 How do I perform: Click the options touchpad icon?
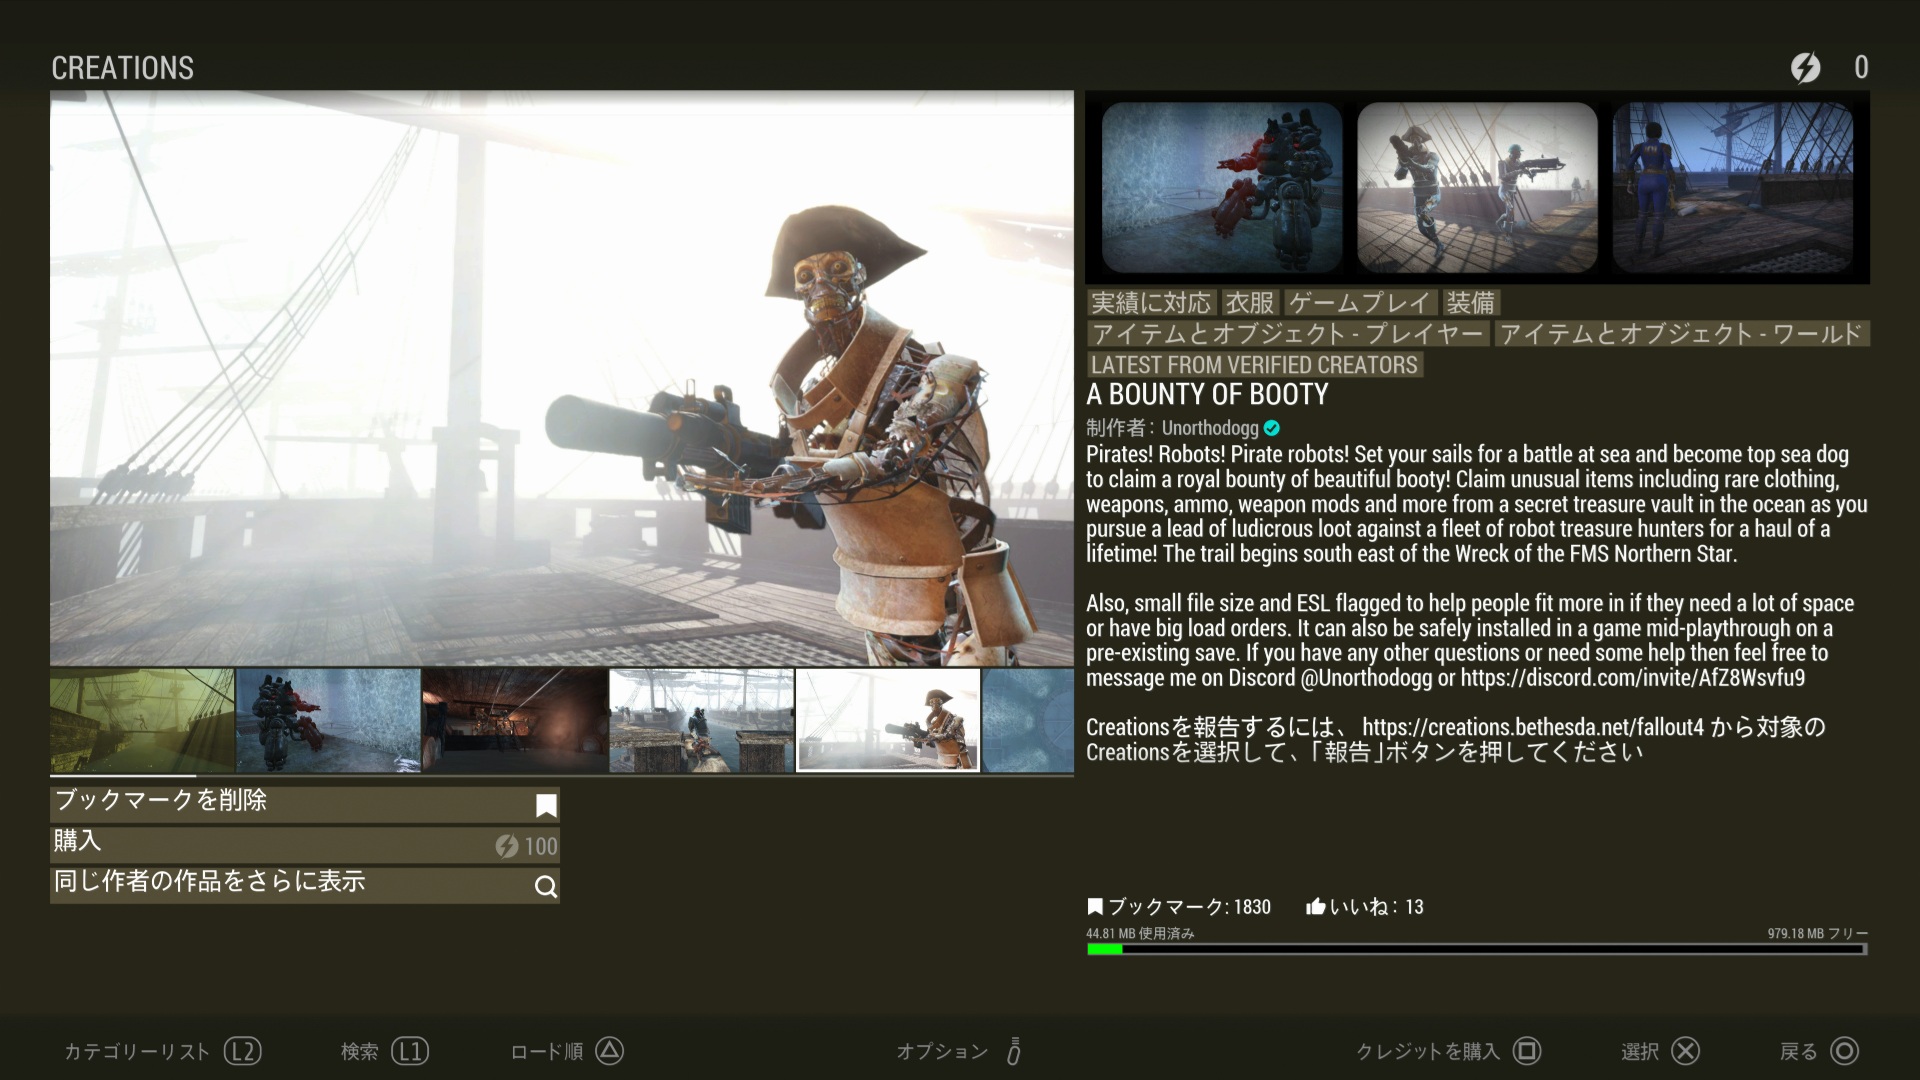tap(1013, 1051)
